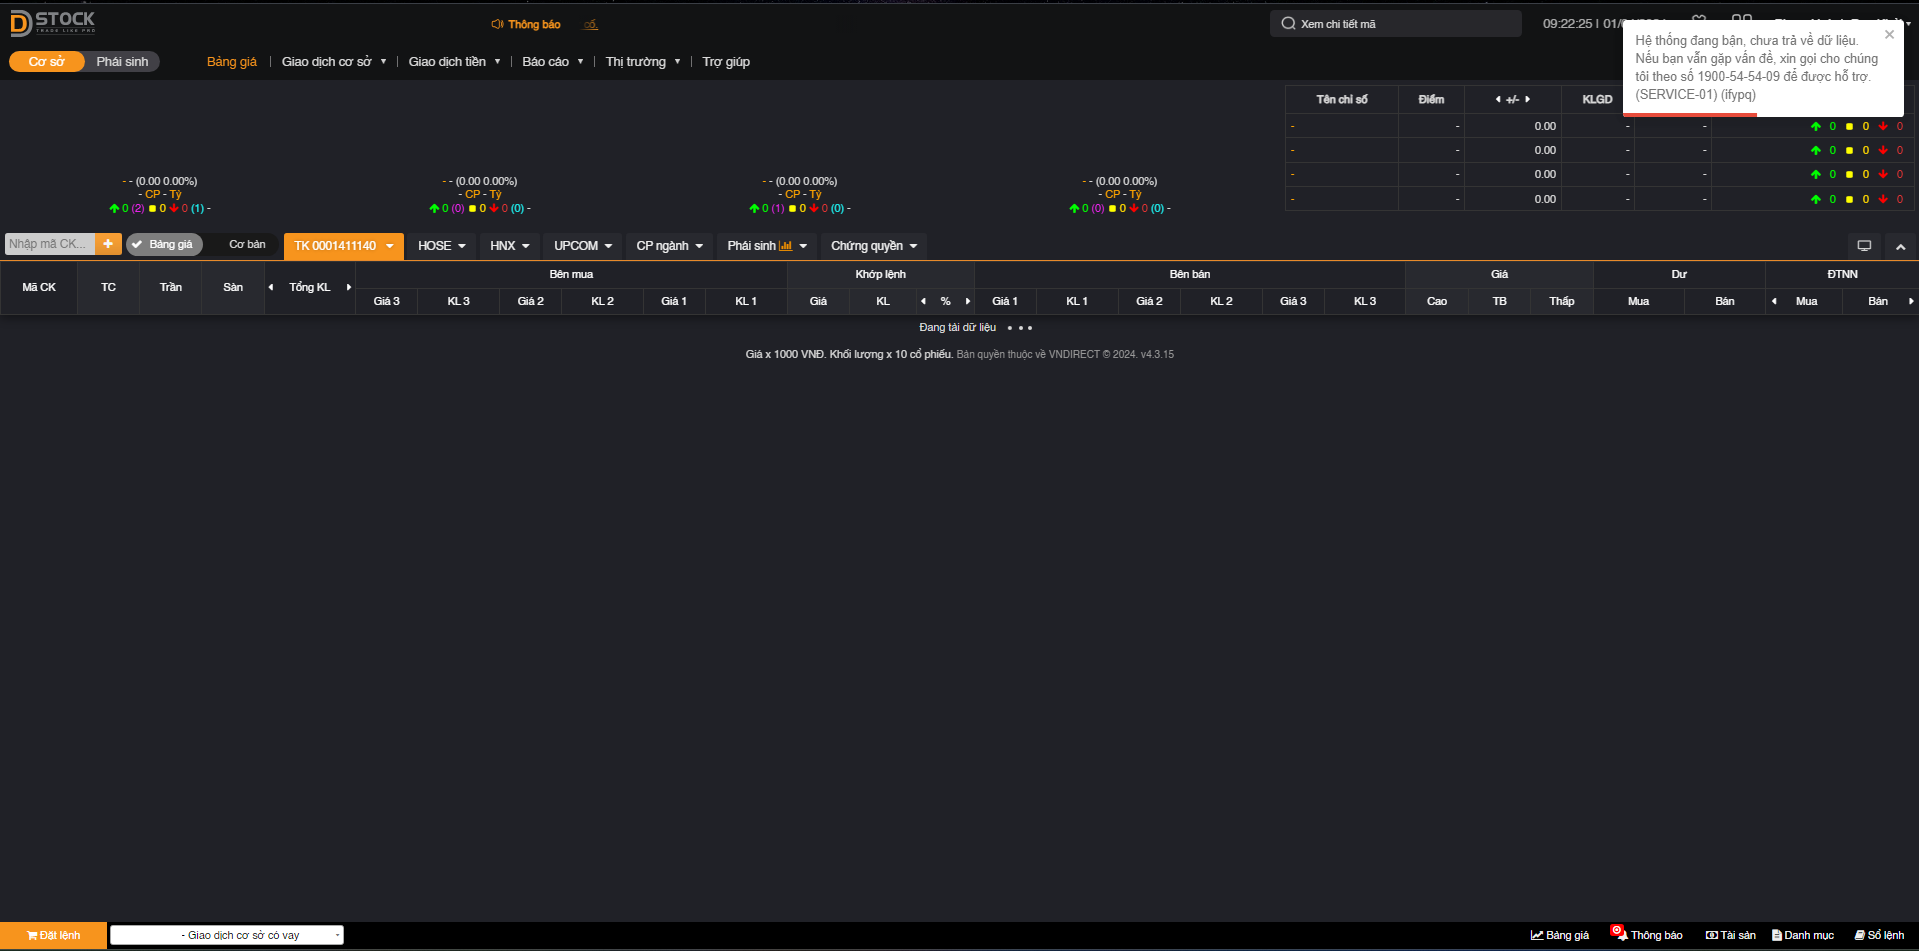
Task: Open the Giao dịch tiền menu
Action: [454, 62]
